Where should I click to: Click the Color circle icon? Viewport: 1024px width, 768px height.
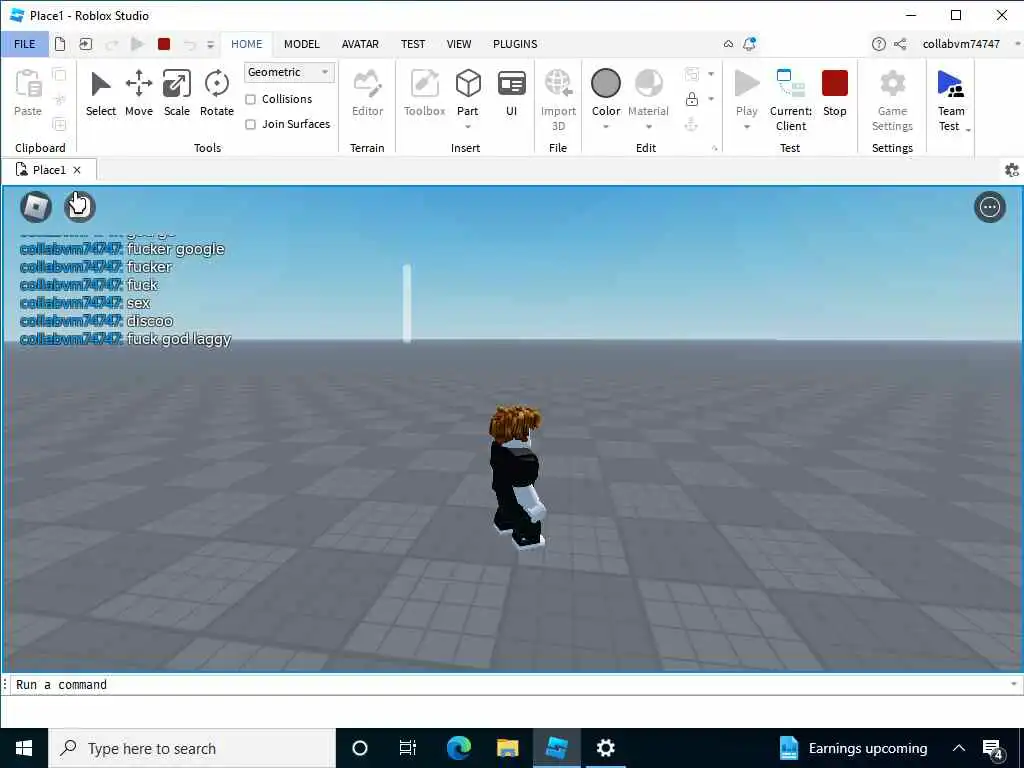click(605, 84)
